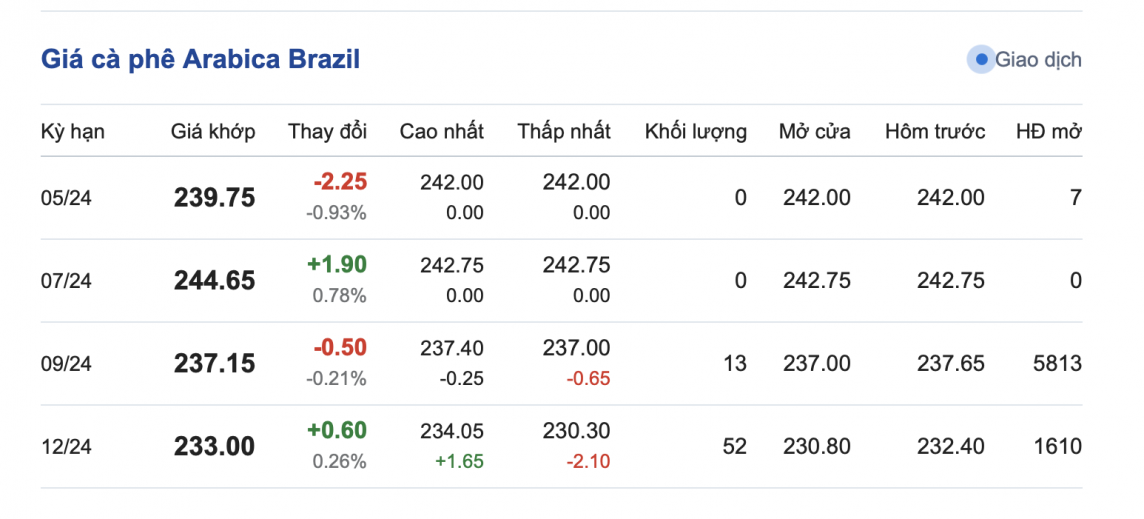Click the matched price 239.75
1144x519 pixels.
click(x=214, y=198)
